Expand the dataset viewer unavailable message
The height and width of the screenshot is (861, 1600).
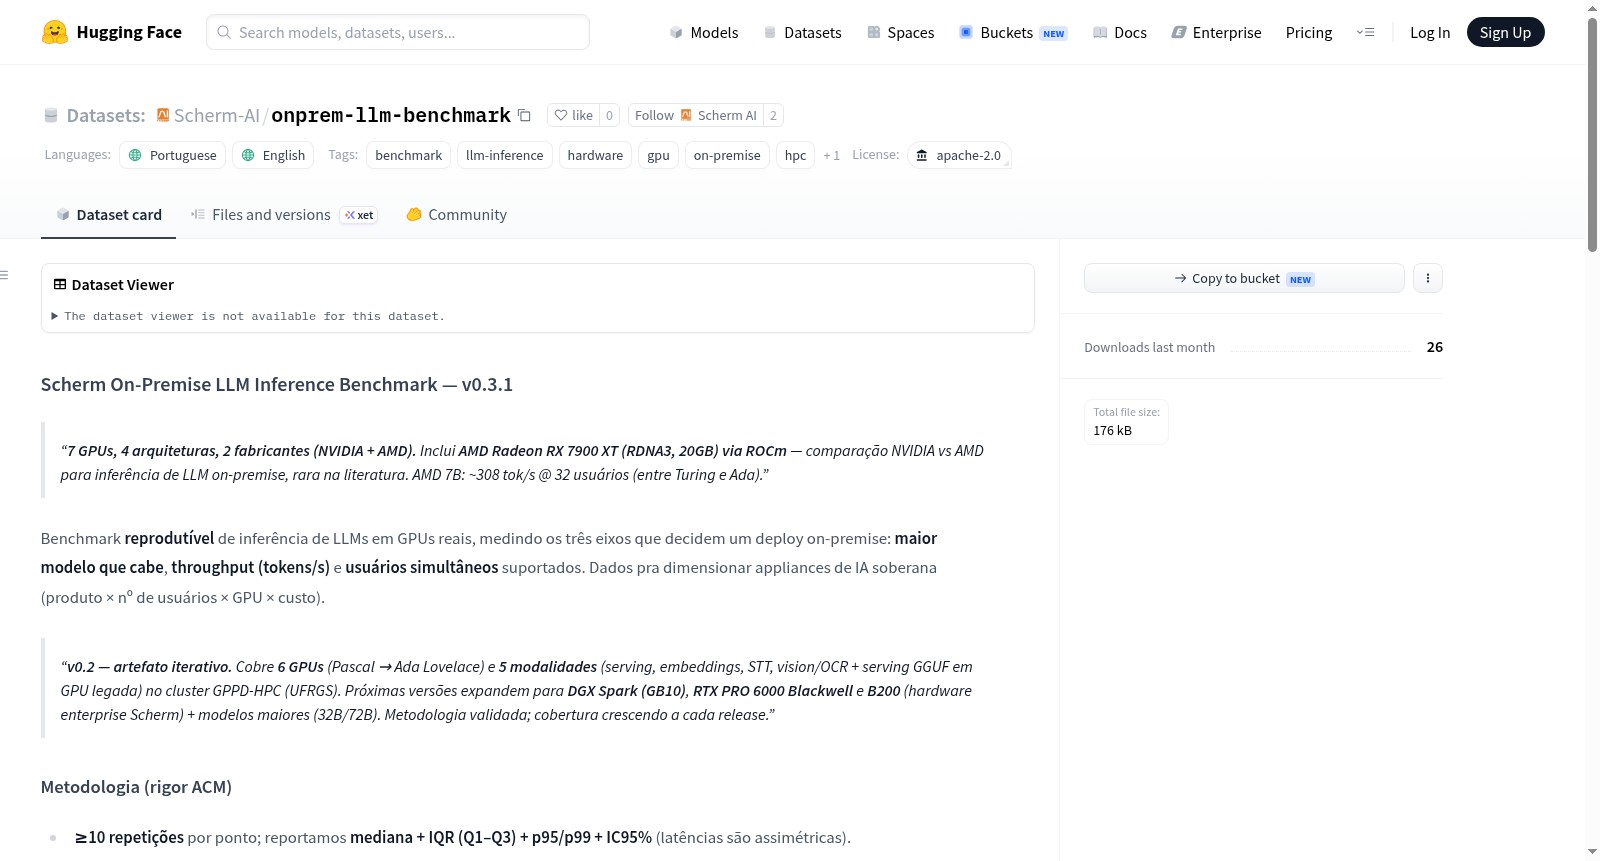coord(248,316)
